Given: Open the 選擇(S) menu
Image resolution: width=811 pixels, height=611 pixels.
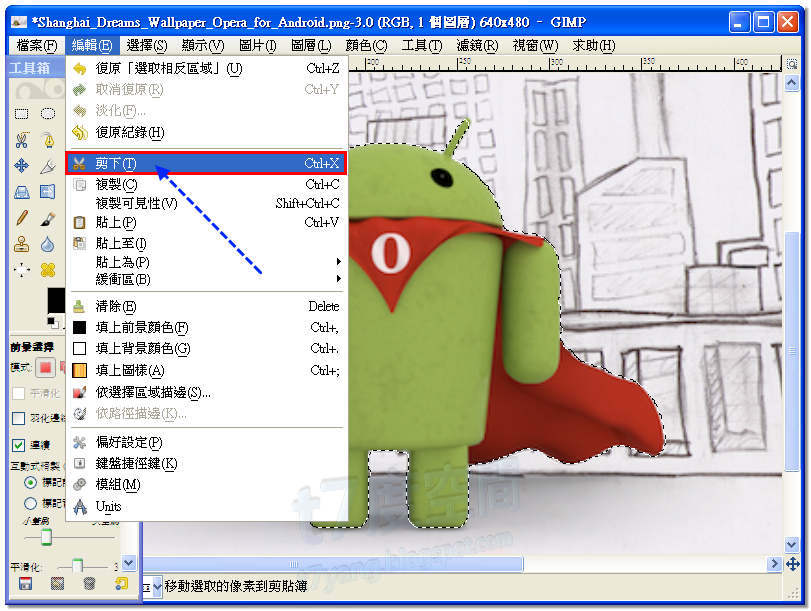Looking at the screenshot, I should pyautogui.click(x=147, y=46).
